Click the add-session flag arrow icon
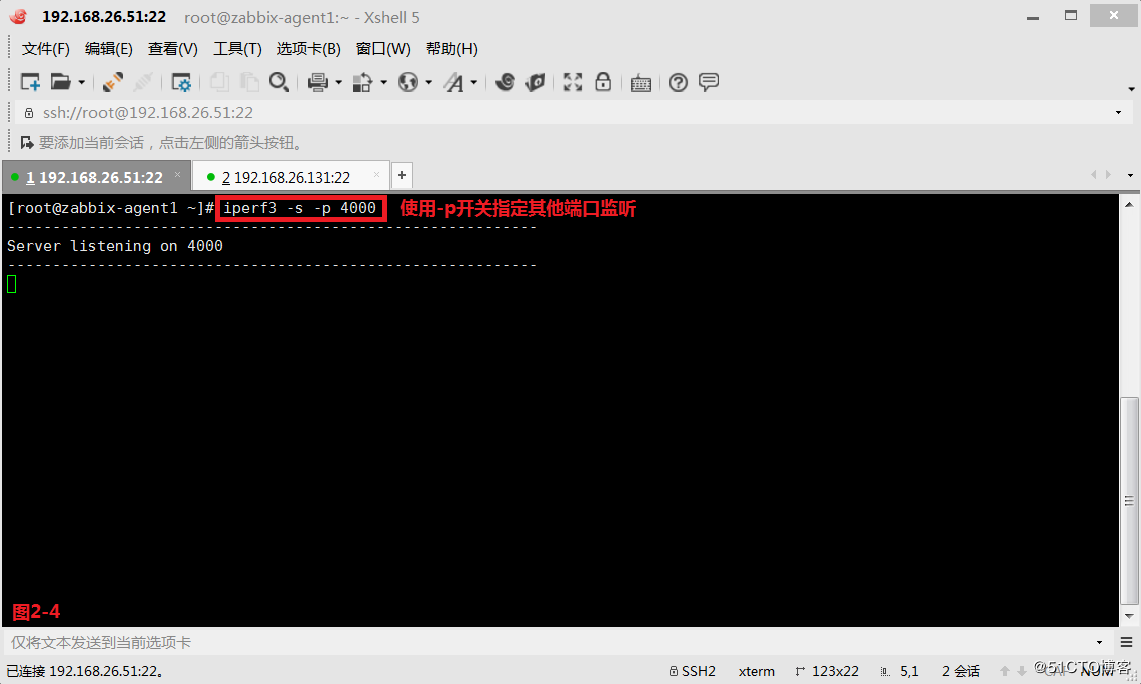Image resolution: width=1141 pixels, height=684 pixels. coord(27,143)
